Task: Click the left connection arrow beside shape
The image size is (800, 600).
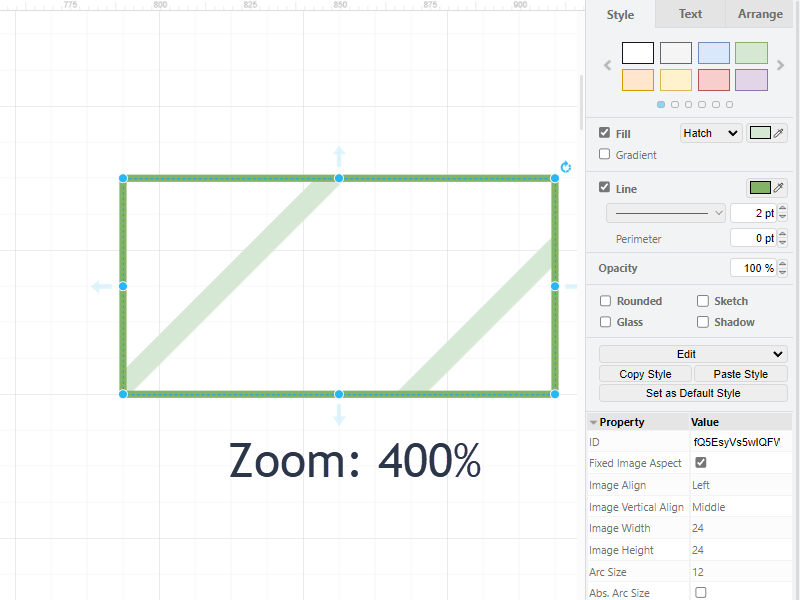Action: click(x=102, y=287)
